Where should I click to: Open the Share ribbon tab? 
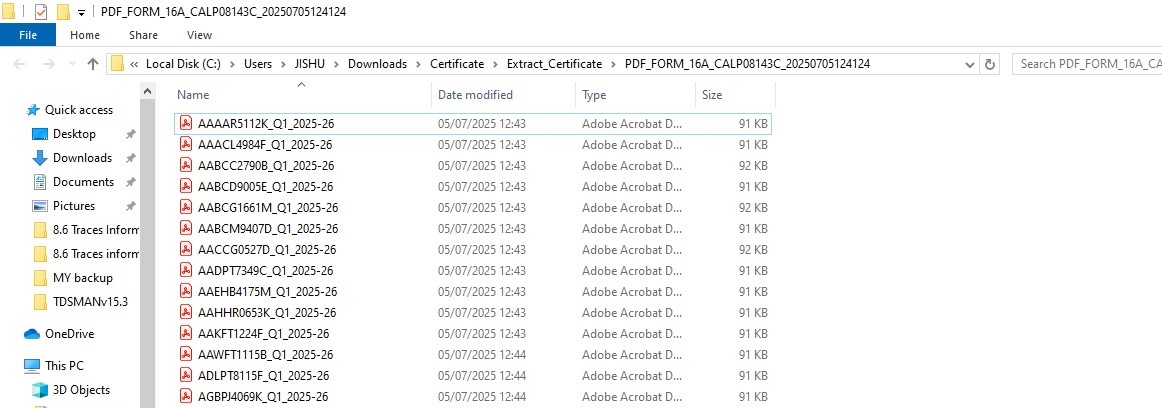point(143,35)
